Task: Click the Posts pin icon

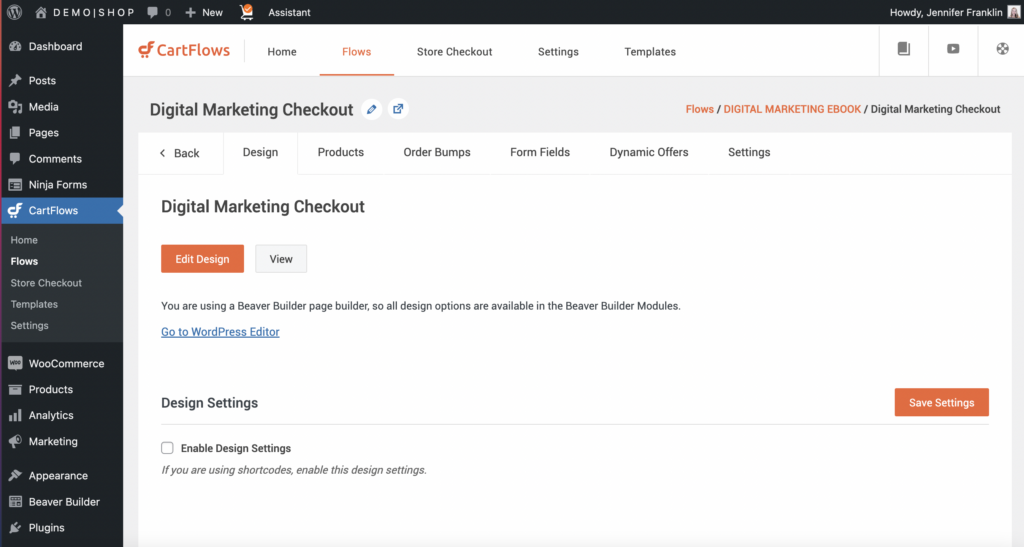Action: (x=15, y=80)
